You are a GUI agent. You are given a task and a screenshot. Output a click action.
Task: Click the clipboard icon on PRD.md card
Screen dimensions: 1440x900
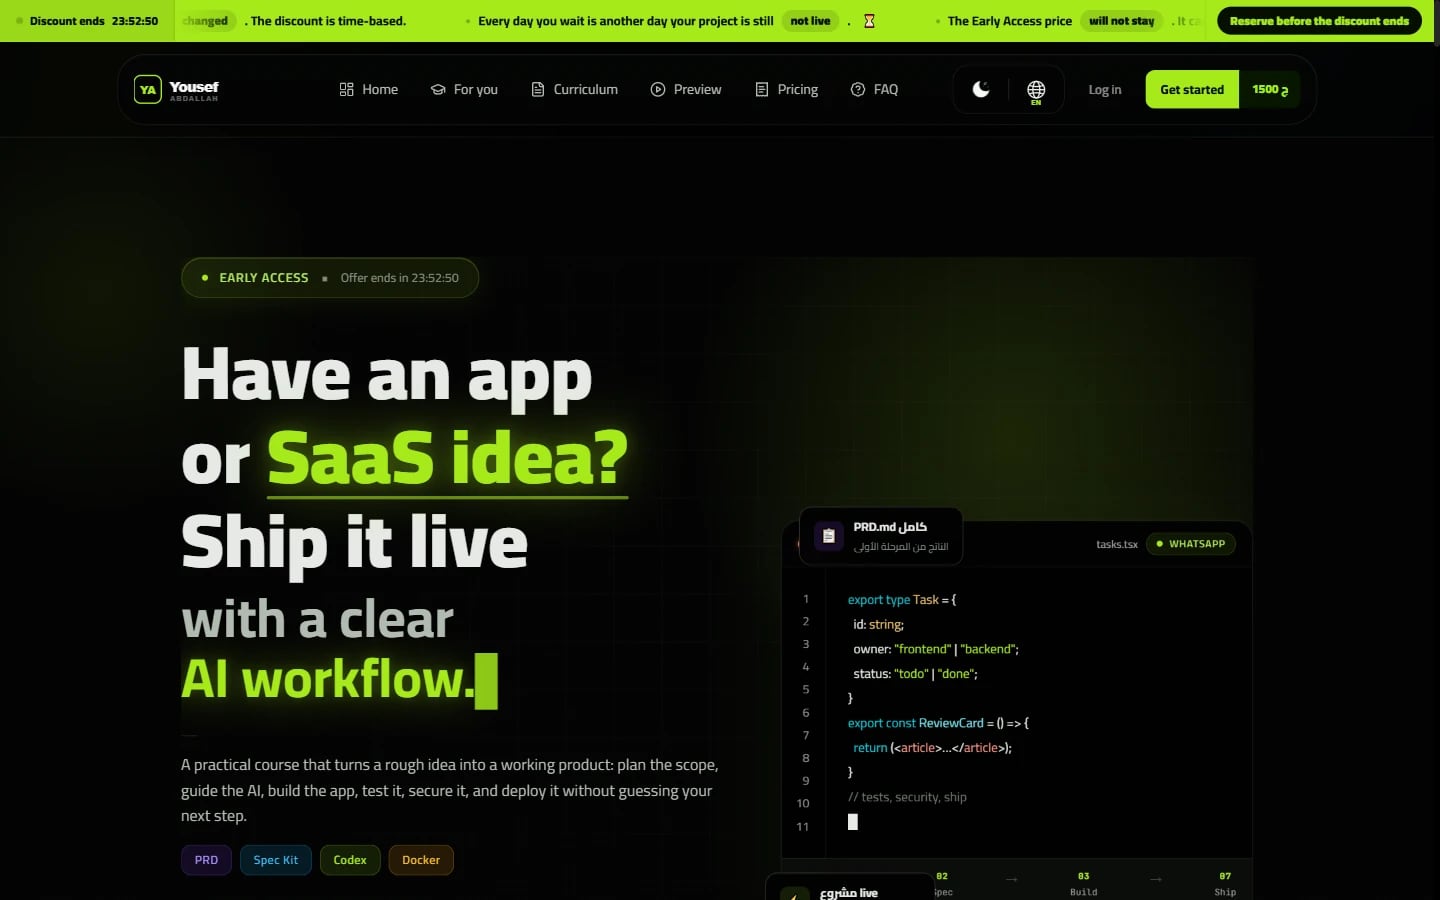click(828, 536)
